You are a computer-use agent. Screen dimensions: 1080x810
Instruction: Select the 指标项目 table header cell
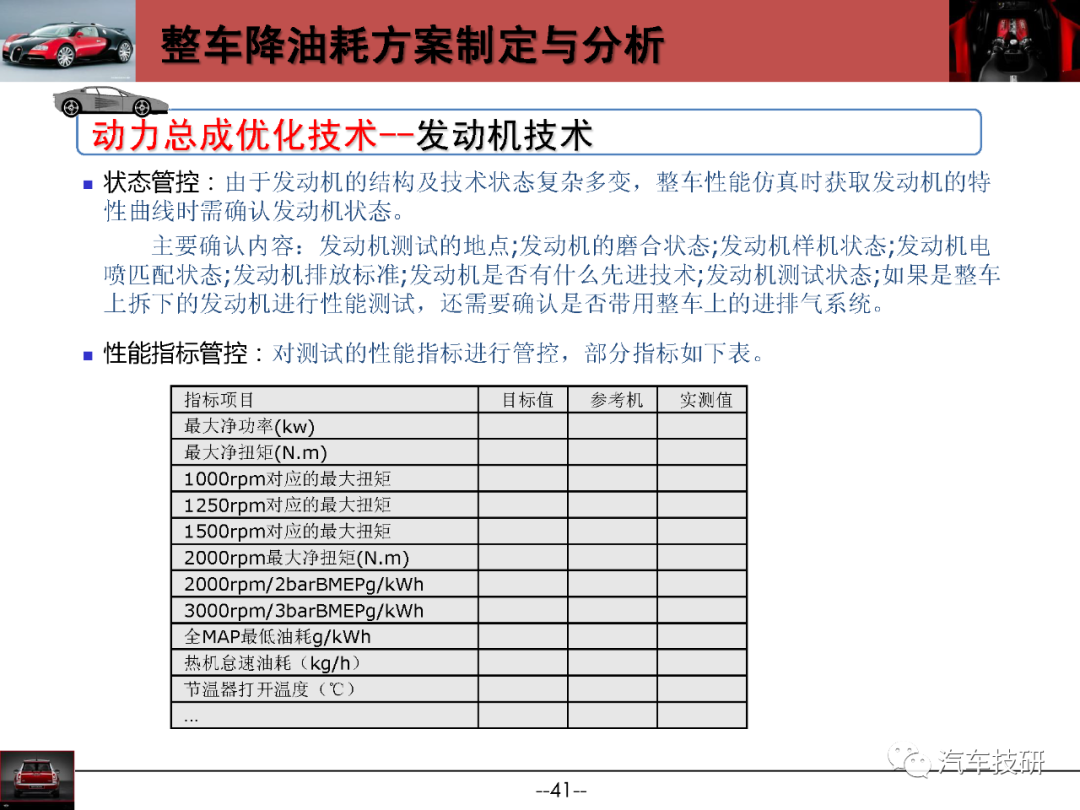(x=324, y=399)
